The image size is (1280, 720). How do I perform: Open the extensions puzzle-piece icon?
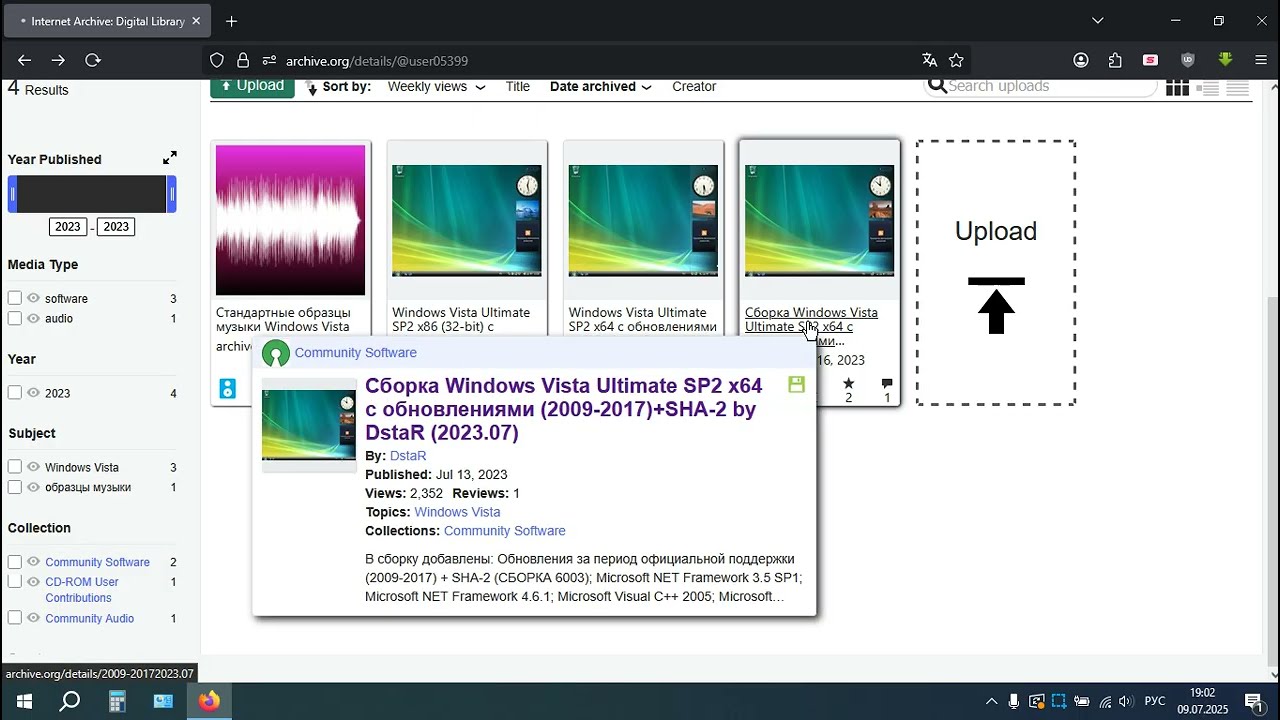tap(1115, 60)
